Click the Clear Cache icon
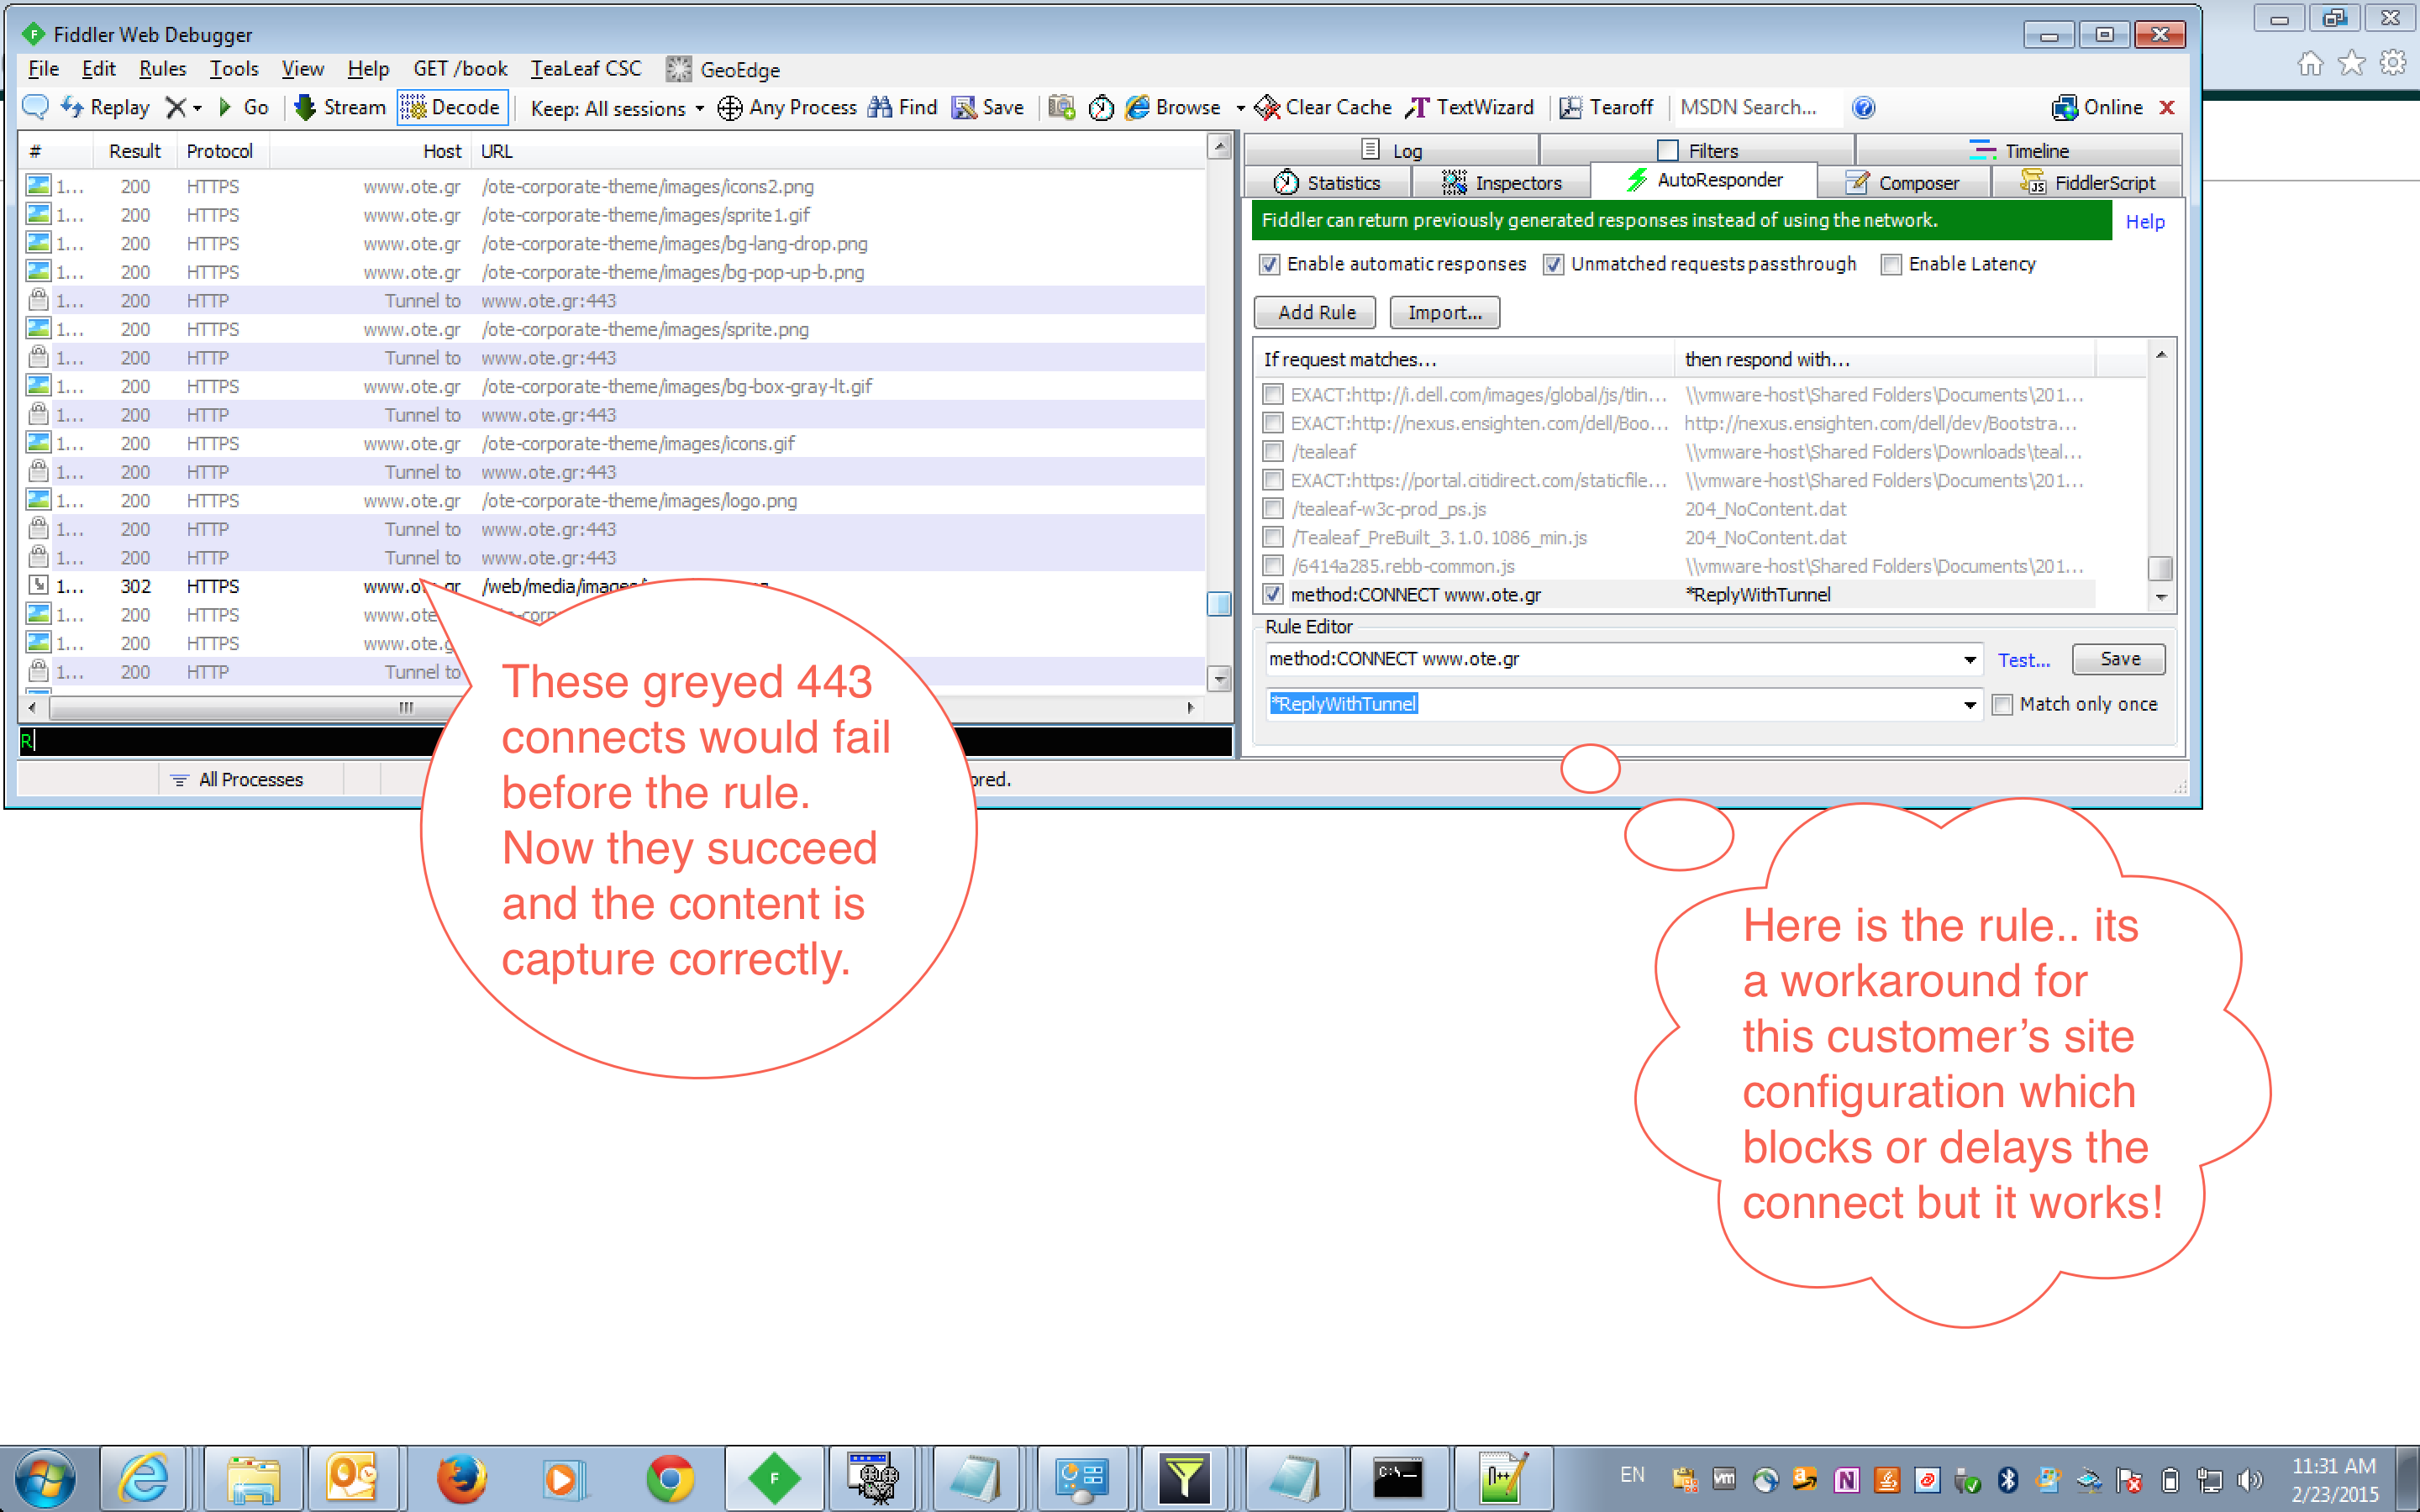The width and height of the screenshot is (2420, 1512). (1267, 107)
